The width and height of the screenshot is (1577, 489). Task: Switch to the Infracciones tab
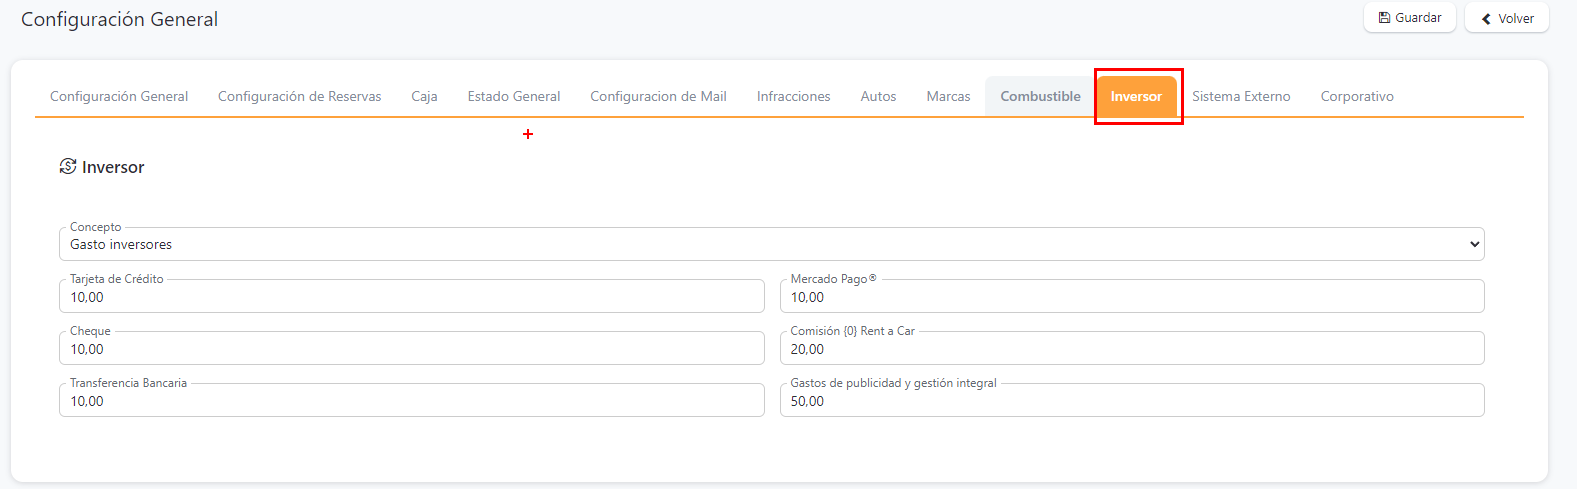793,97
